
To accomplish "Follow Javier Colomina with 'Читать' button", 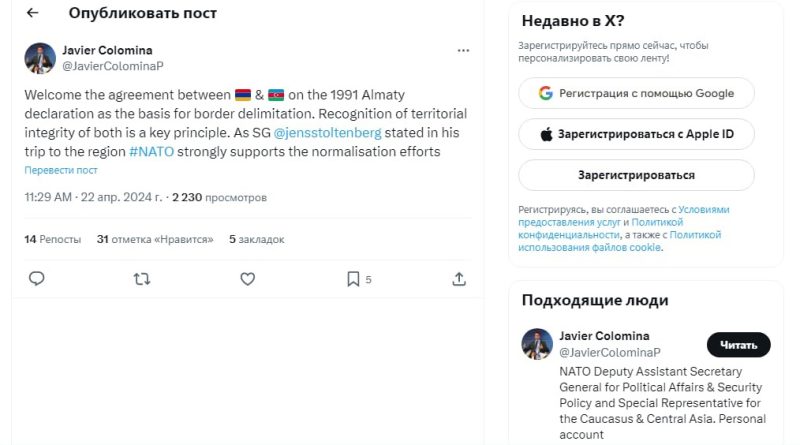I will 738,345.
